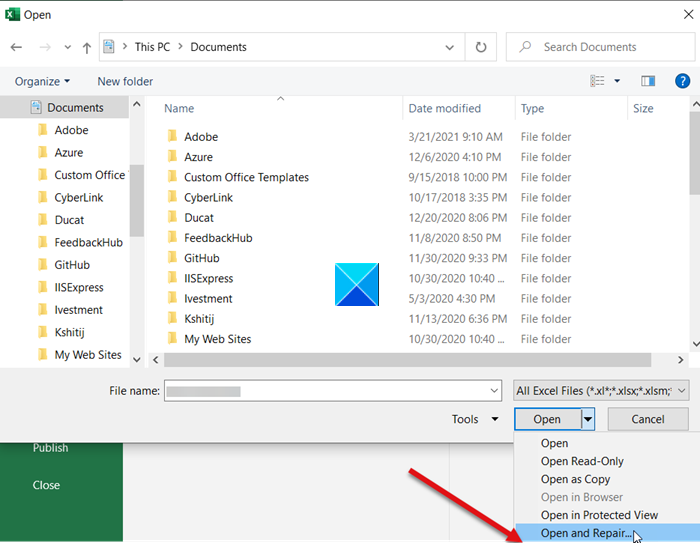Open the Help question mark icon
This screenshot has height=543, width=700.
click(x=682, y=81)
